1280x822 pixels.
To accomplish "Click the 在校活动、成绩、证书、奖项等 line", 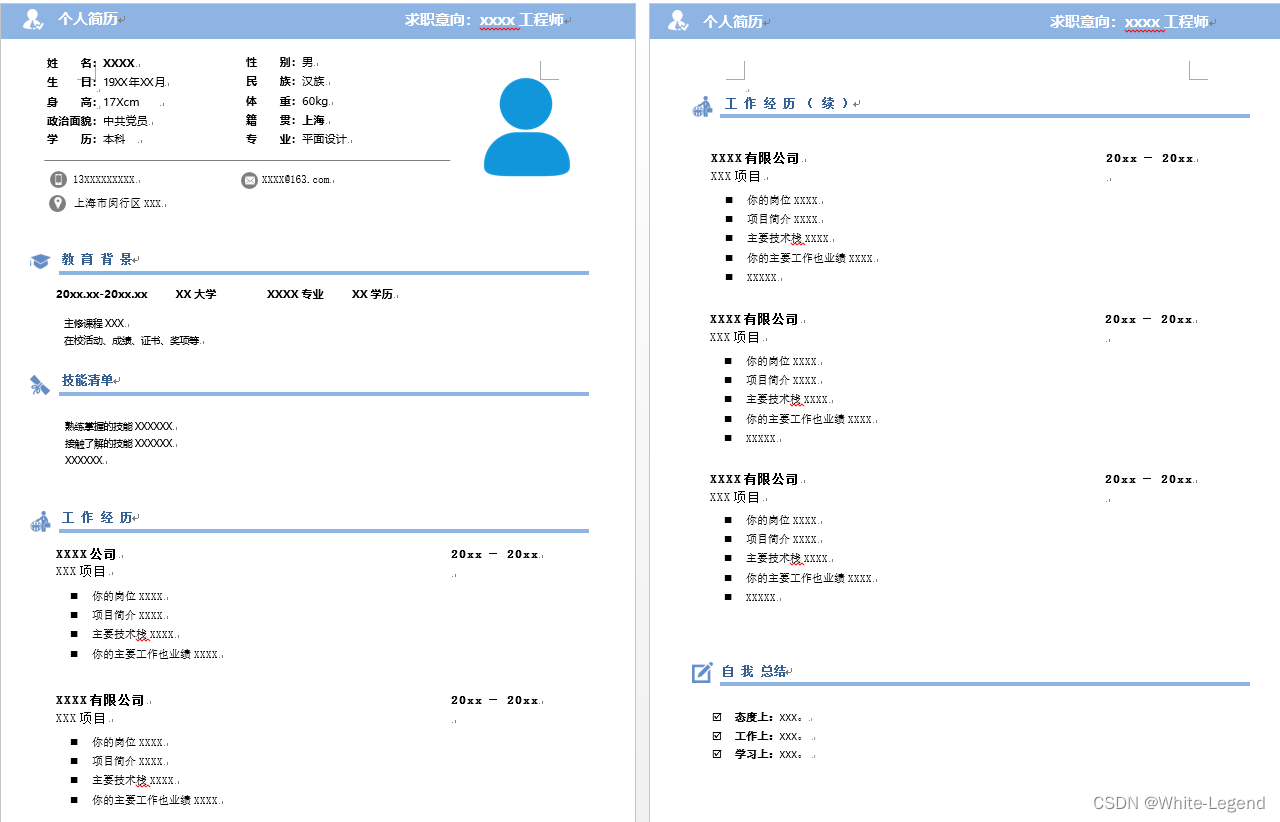I will tap(132, 341).
